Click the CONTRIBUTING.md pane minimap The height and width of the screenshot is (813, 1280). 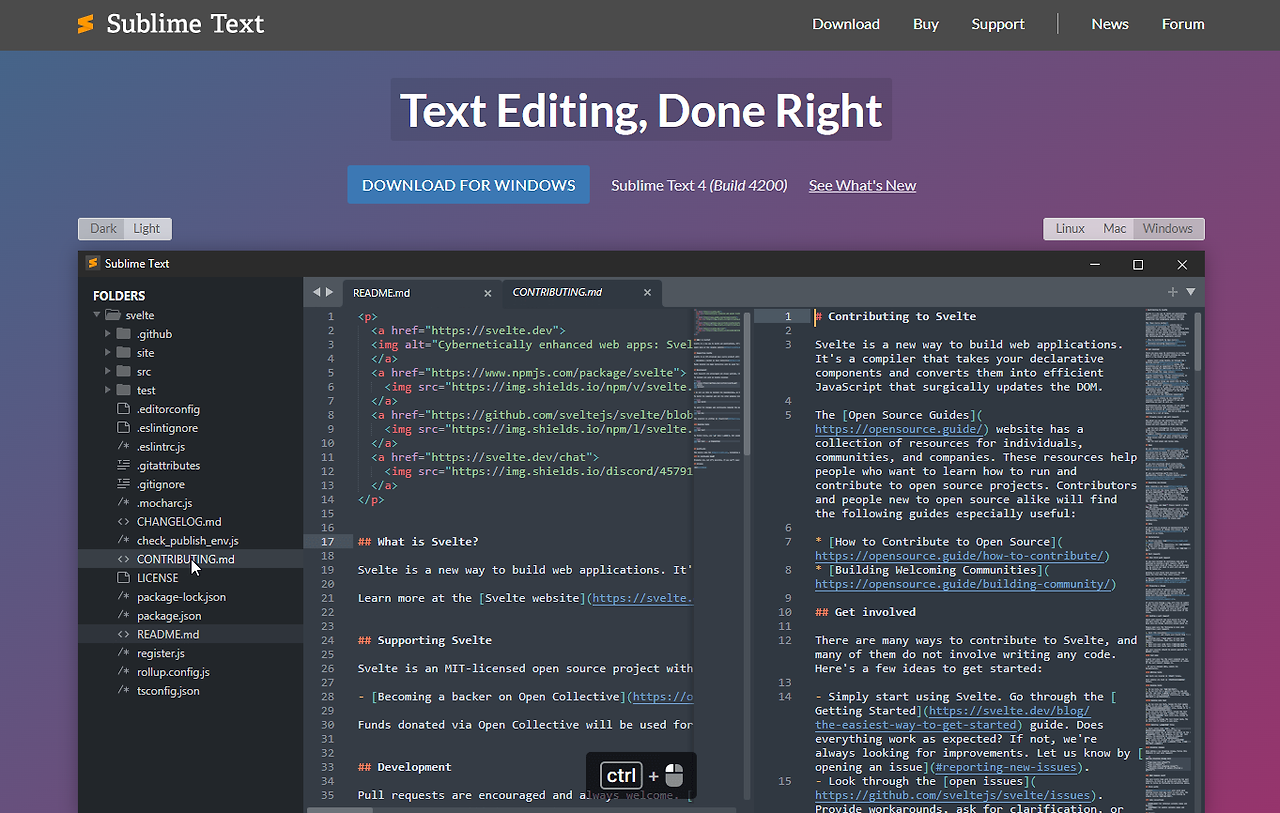click(1168, 560)
